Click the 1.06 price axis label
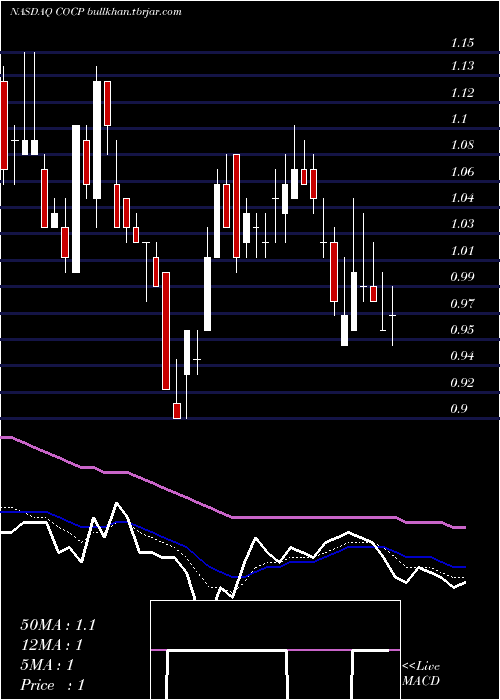Viewport: 500px width, 700px height. 462,172
